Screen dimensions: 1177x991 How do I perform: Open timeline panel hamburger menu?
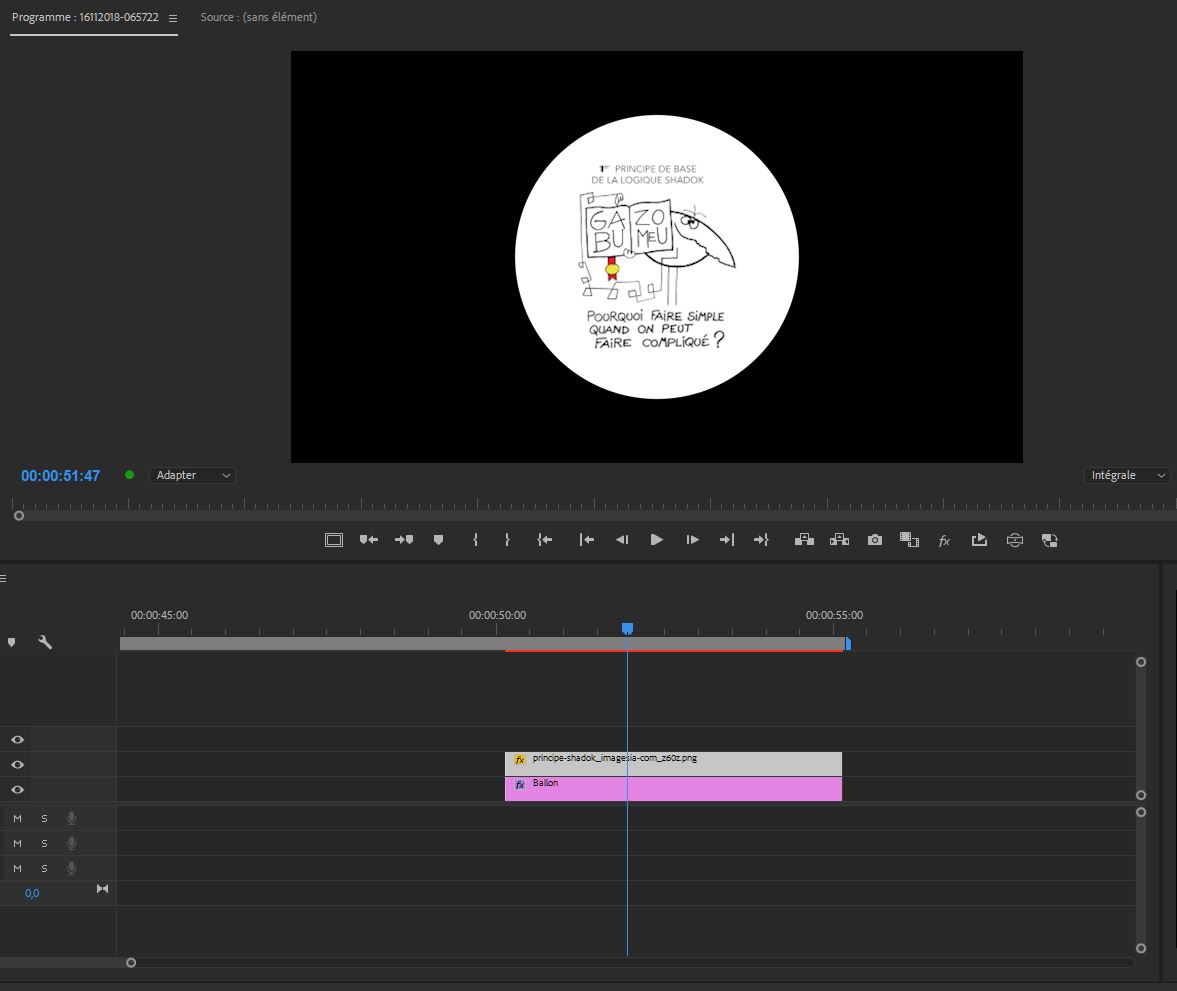click(x=3, y=578)
